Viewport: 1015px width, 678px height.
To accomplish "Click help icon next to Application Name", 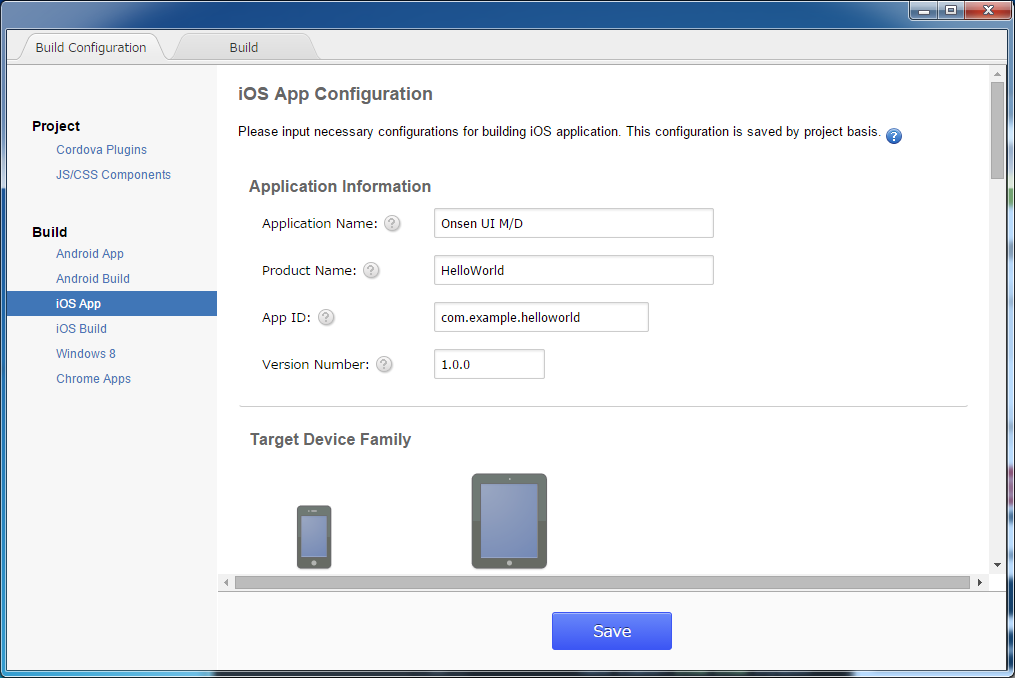I will coord(392,223).
